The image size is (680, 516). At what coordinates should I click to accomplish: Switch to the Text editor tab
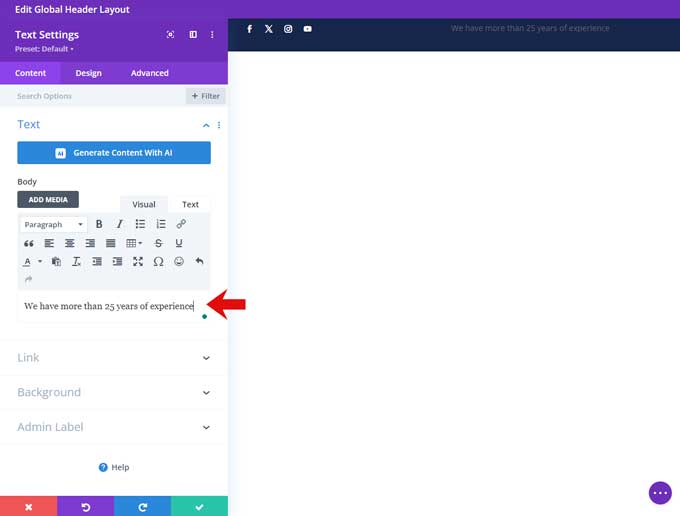pyautogui.click(x=190, y=204)
